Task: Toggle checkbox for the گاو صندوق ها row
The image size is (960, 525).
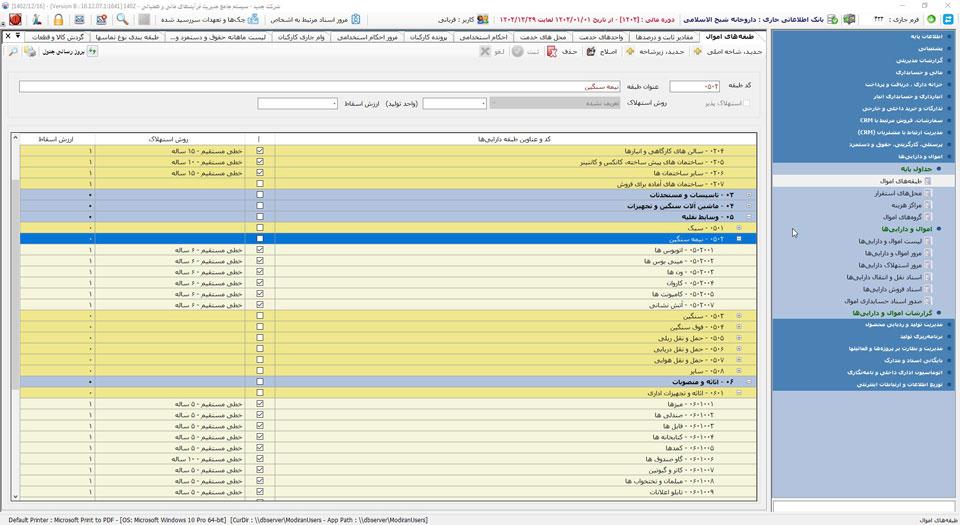Action: tap(260, 459)
